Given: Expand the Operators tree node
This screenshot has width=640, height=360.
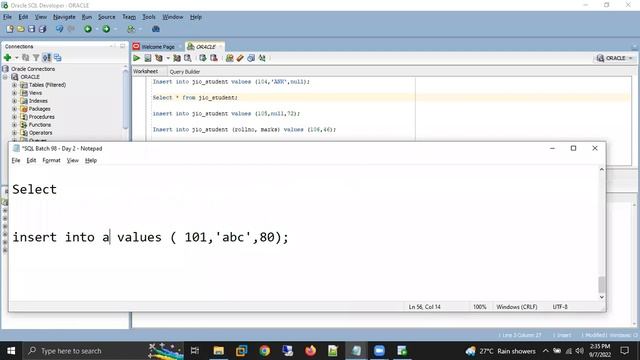Looking at the screenshot, I should [15, 133].
